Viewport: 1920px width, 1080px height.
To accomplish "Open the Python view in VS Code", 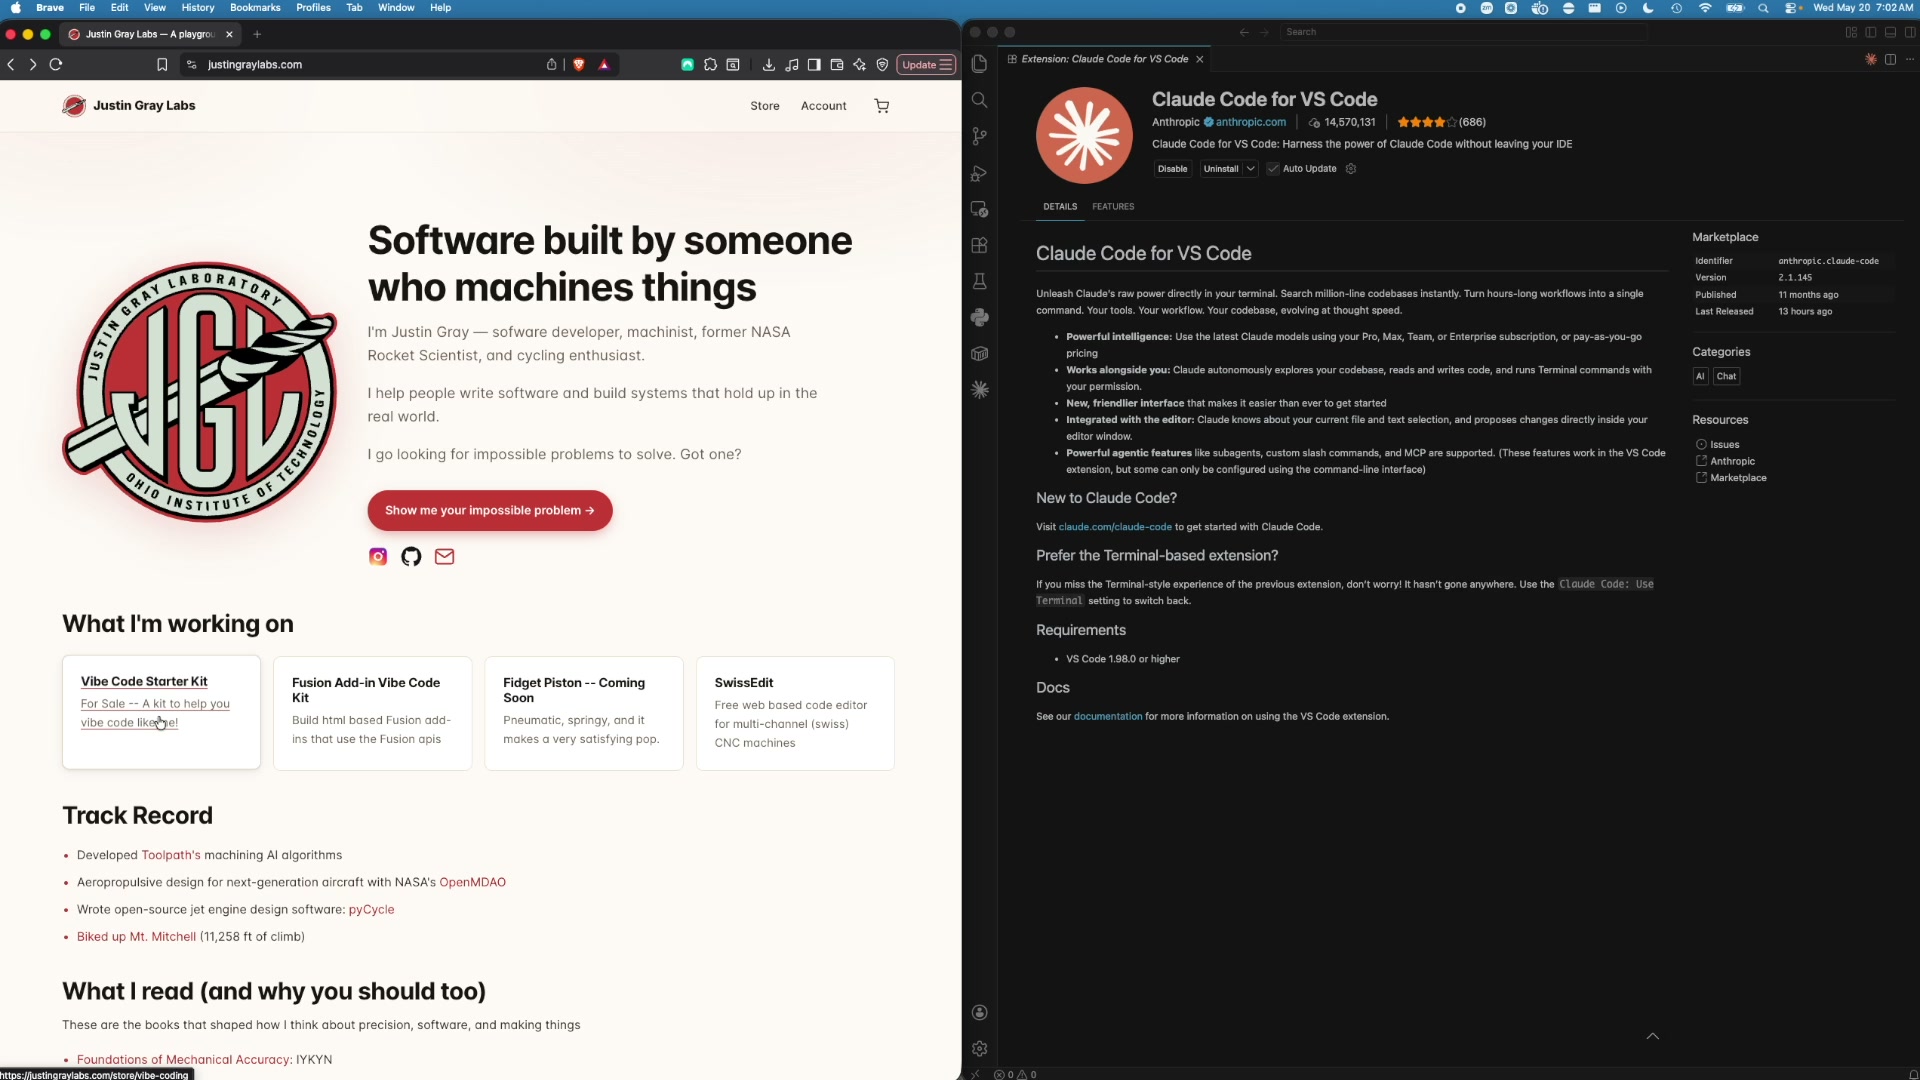I will pos(980,317).
